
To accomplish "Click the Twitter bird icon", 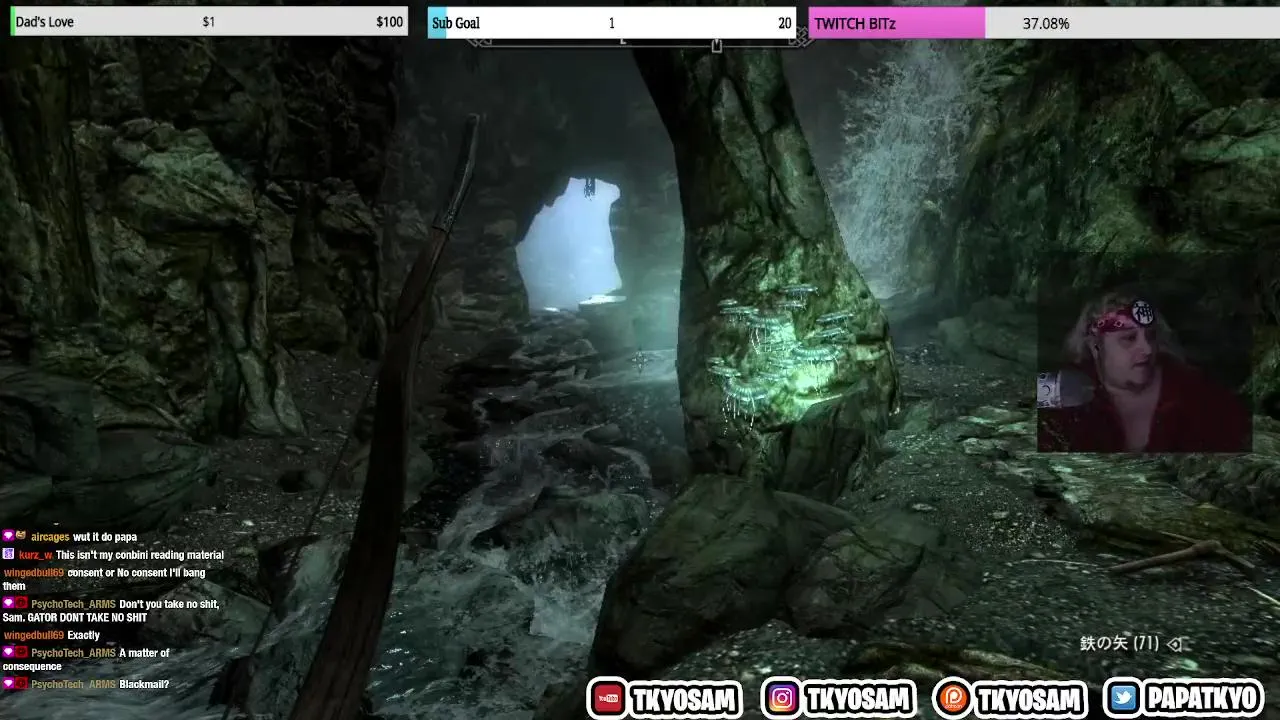I will tap(1125, 699).
